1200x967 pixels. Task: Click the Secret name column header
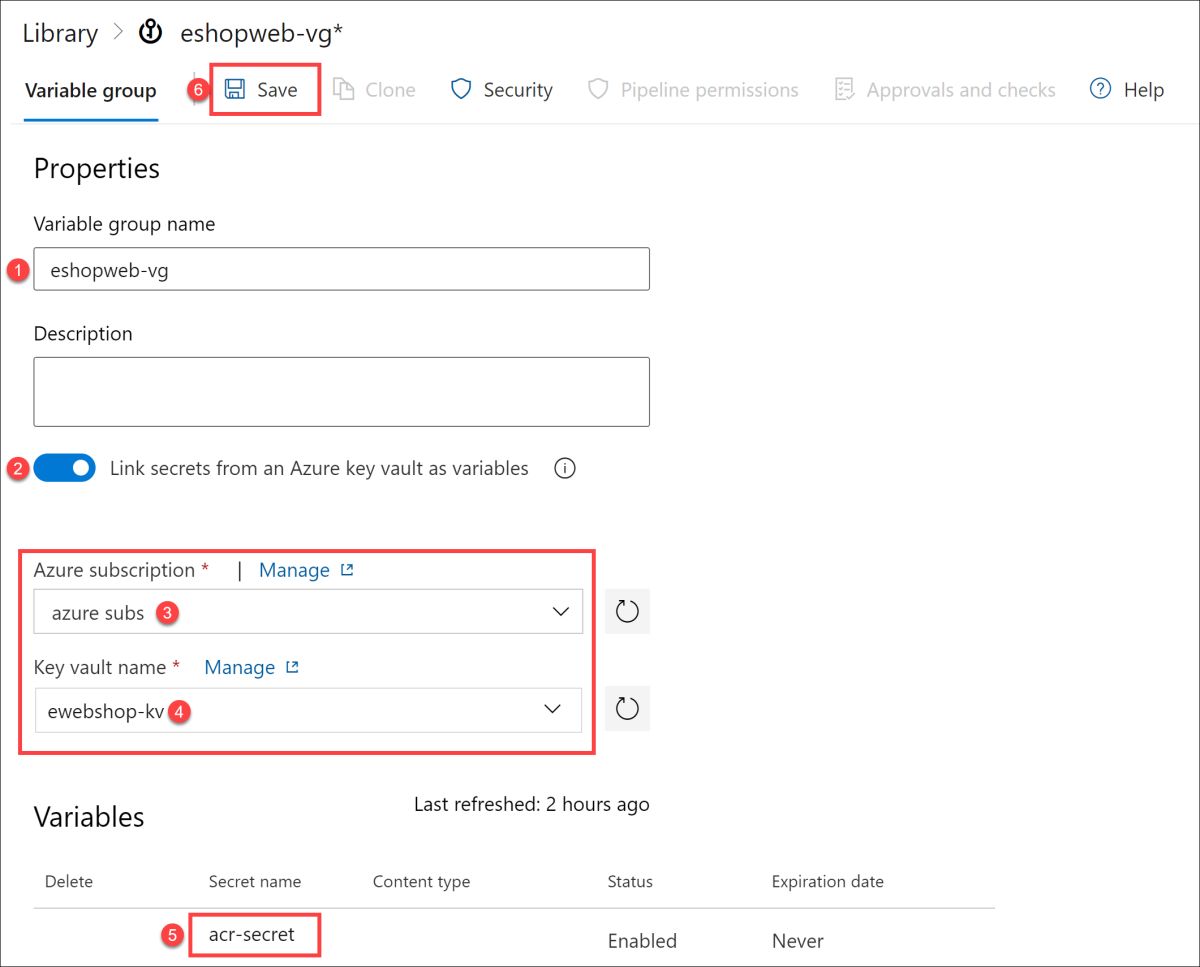255,882
